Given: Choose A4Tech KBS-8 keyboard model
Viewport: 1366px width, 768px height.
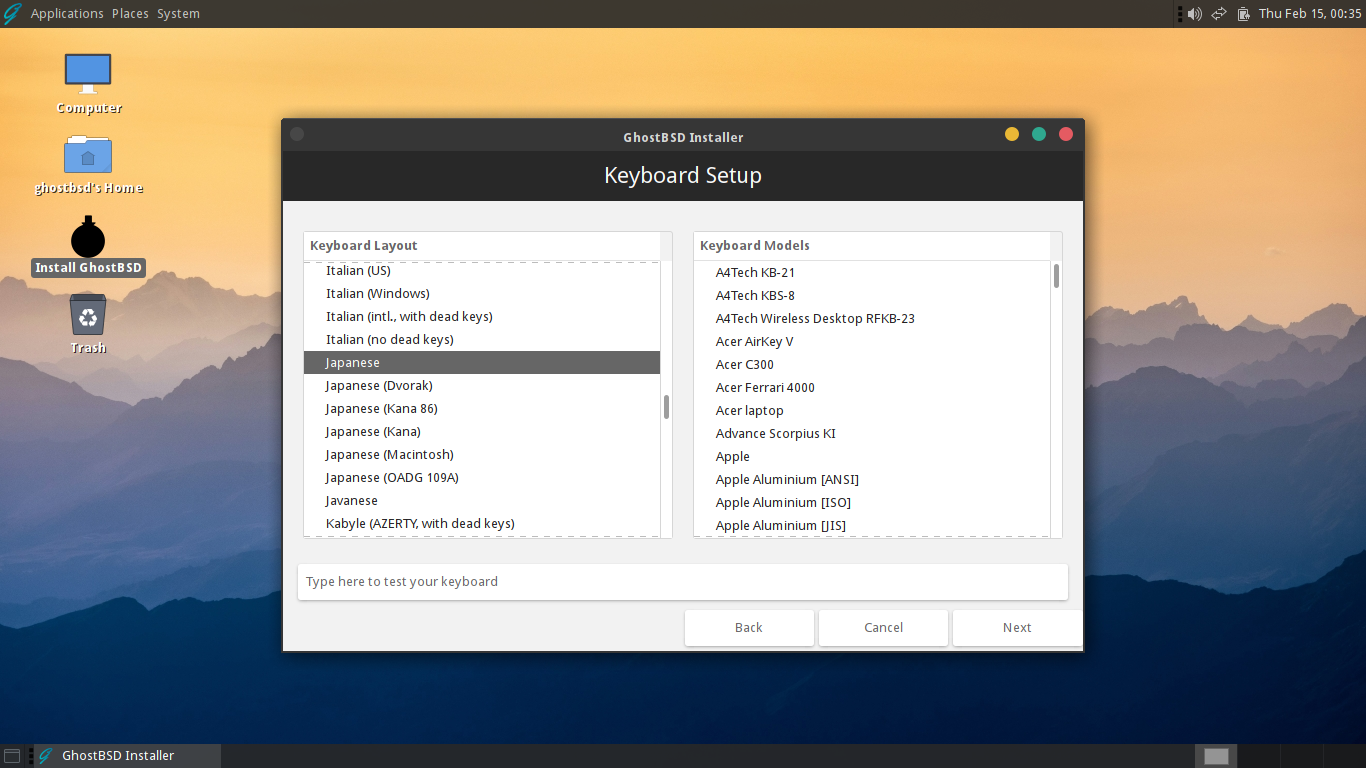Looking at the screenshot, I should 872,296.
